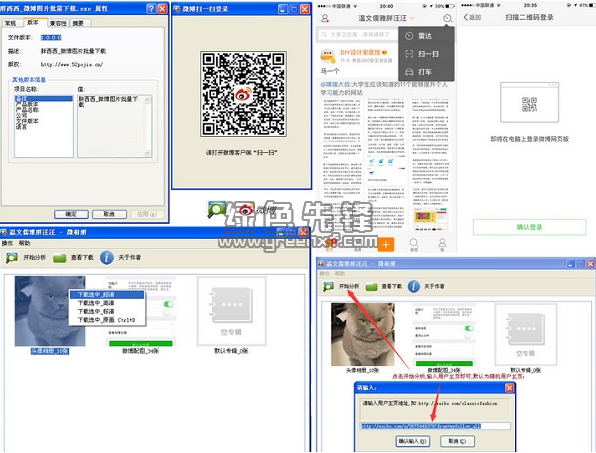
Task: Click the selected file version value 1.0.0.0
Action: pyautogui.click(x=51, y=37)
